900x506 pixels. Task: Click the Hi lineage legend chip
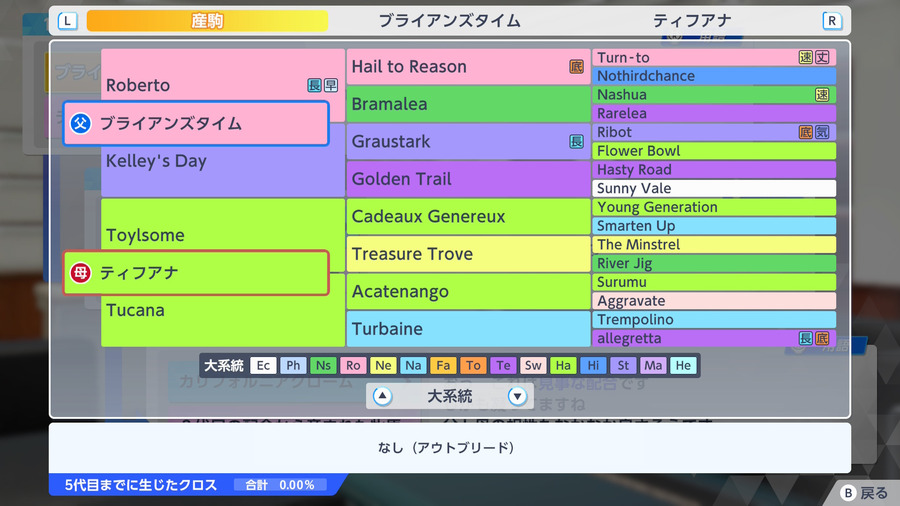(x=593, y=365)
